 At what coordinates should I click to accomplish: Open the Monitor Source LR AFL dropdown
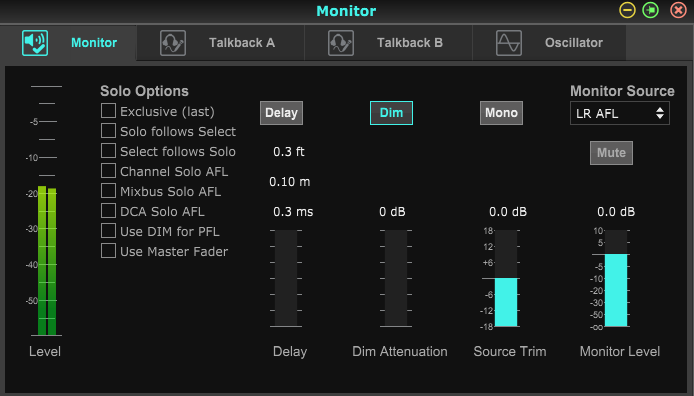(620, 113)
